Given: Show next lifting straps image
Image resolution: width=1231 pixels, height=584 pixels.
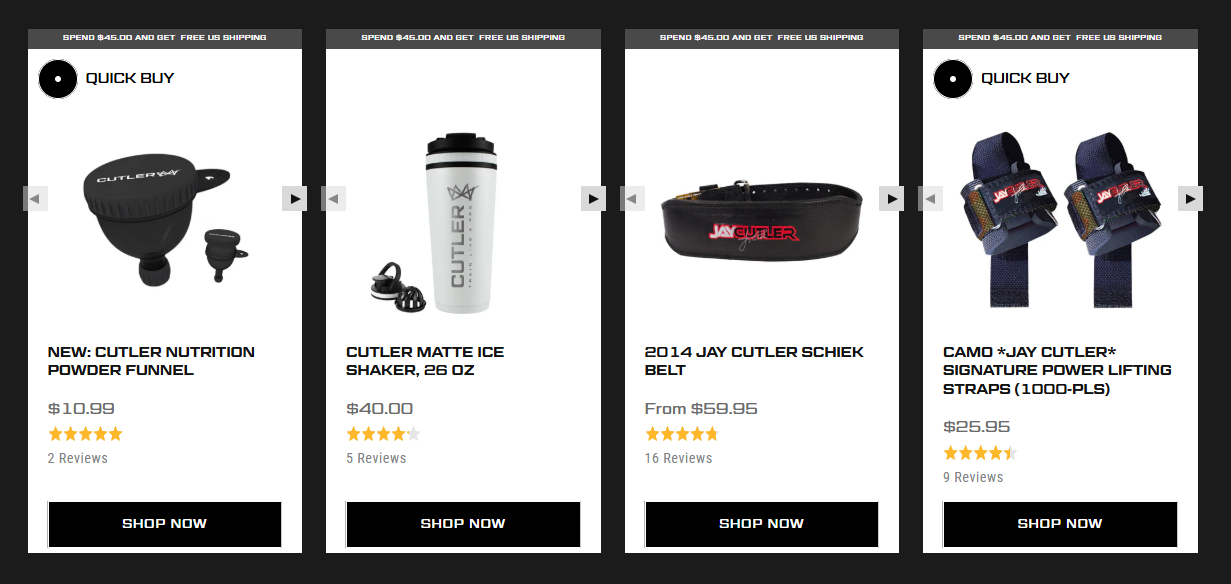Looking at the screenshot, I should (1190, 198).
